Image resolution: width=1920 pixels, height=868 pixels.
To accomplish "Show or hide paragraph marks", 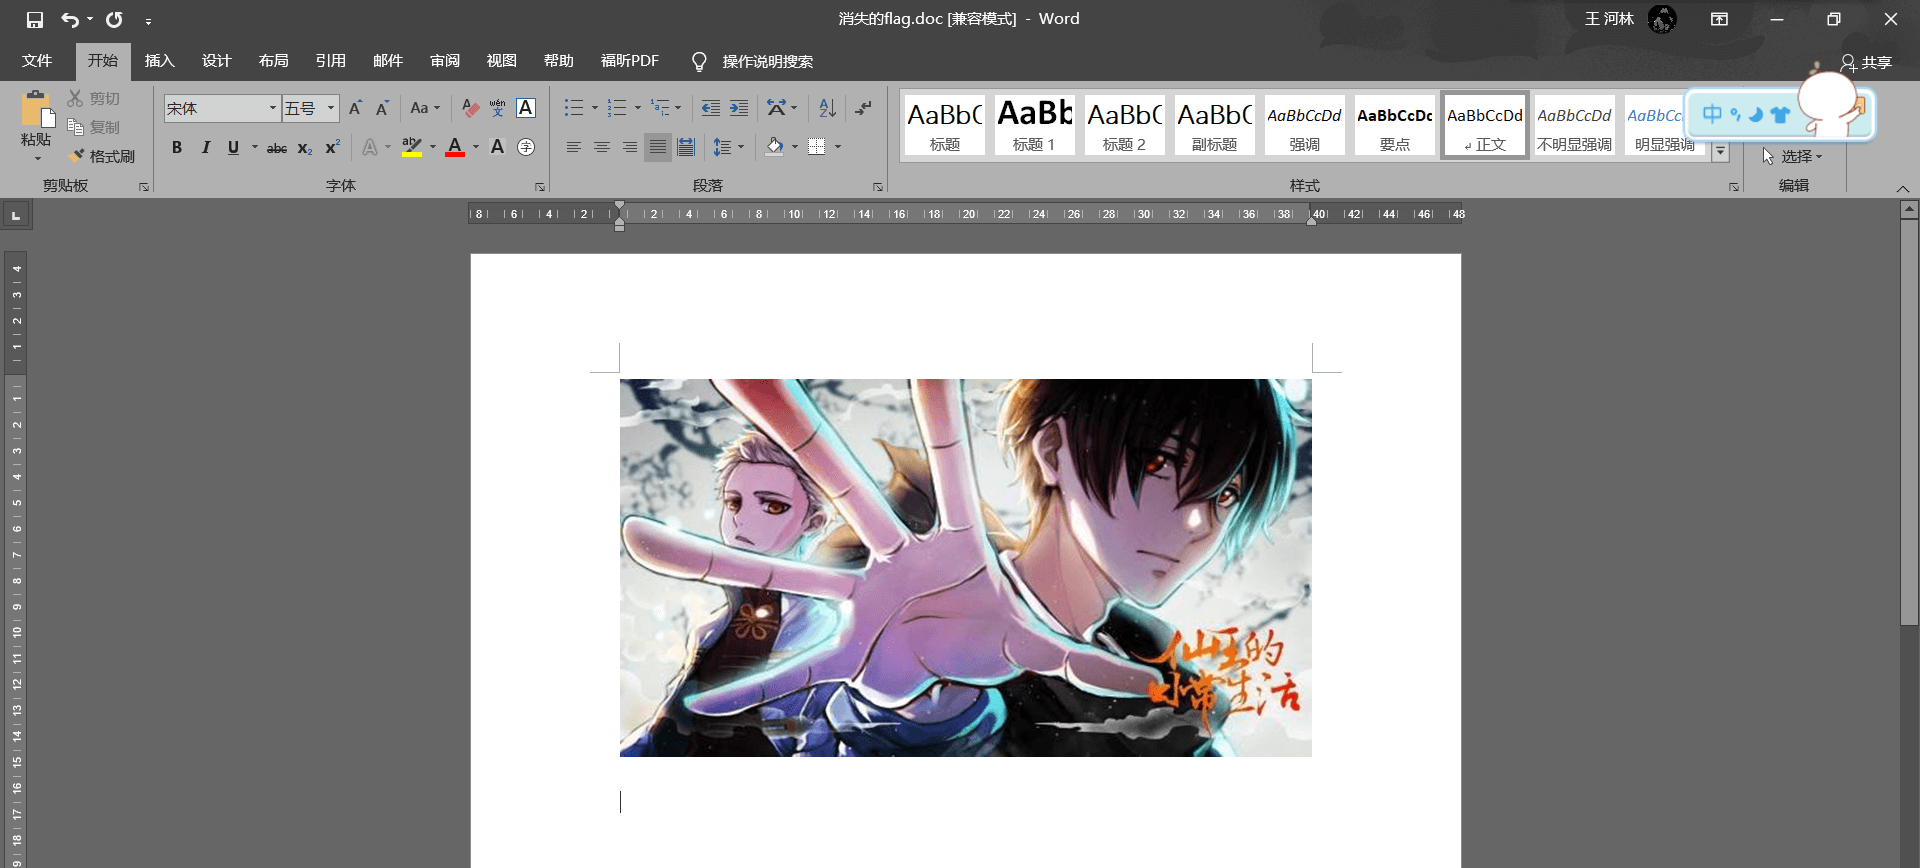I will pyautogui.click(x=864, y=108).
